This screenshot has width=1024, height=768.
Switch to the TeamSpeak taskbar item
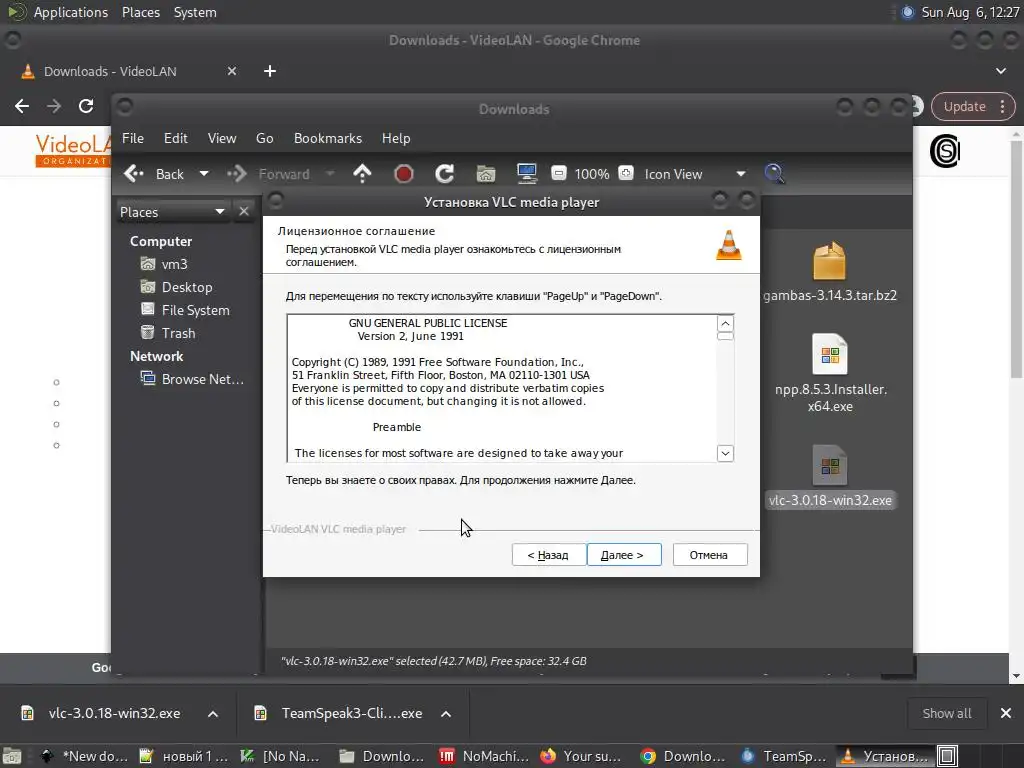pos(784,756)
